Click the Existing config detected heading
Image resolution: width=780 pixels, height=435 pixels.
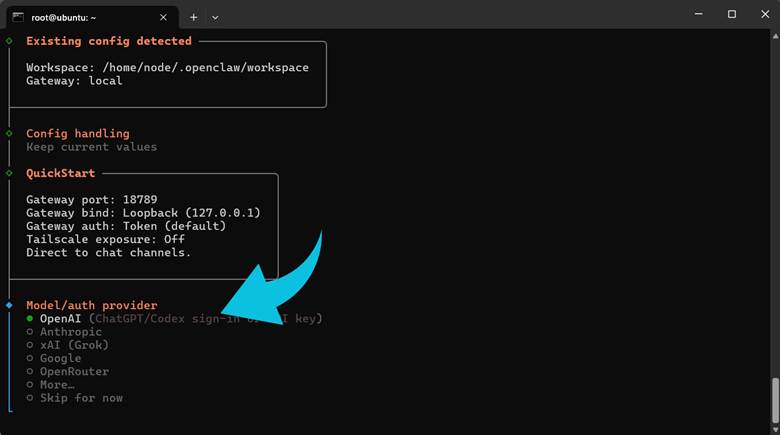109,41
